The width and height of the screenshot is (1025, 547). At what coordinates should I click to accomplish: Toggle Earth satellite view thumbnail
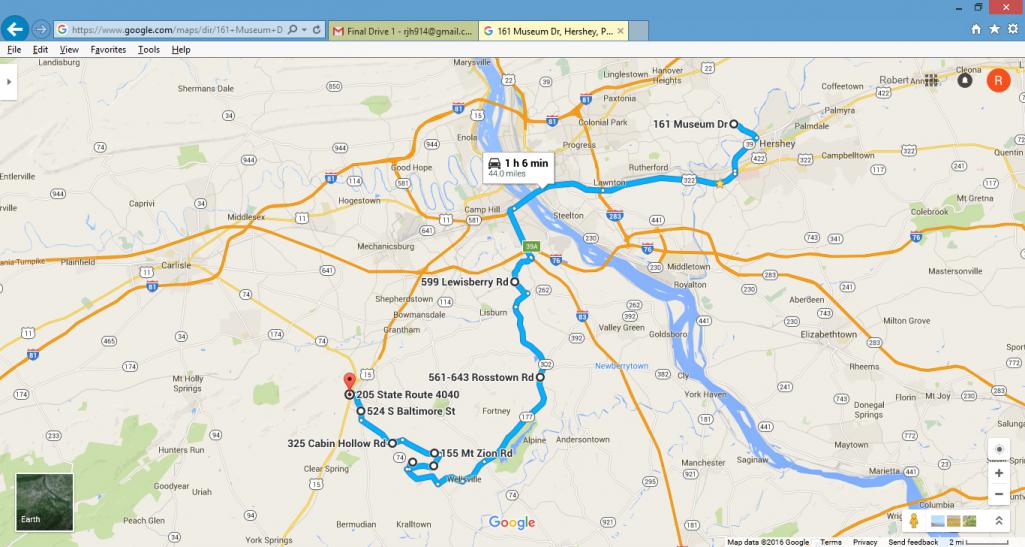pyautogui.click(x=44, y=501)
